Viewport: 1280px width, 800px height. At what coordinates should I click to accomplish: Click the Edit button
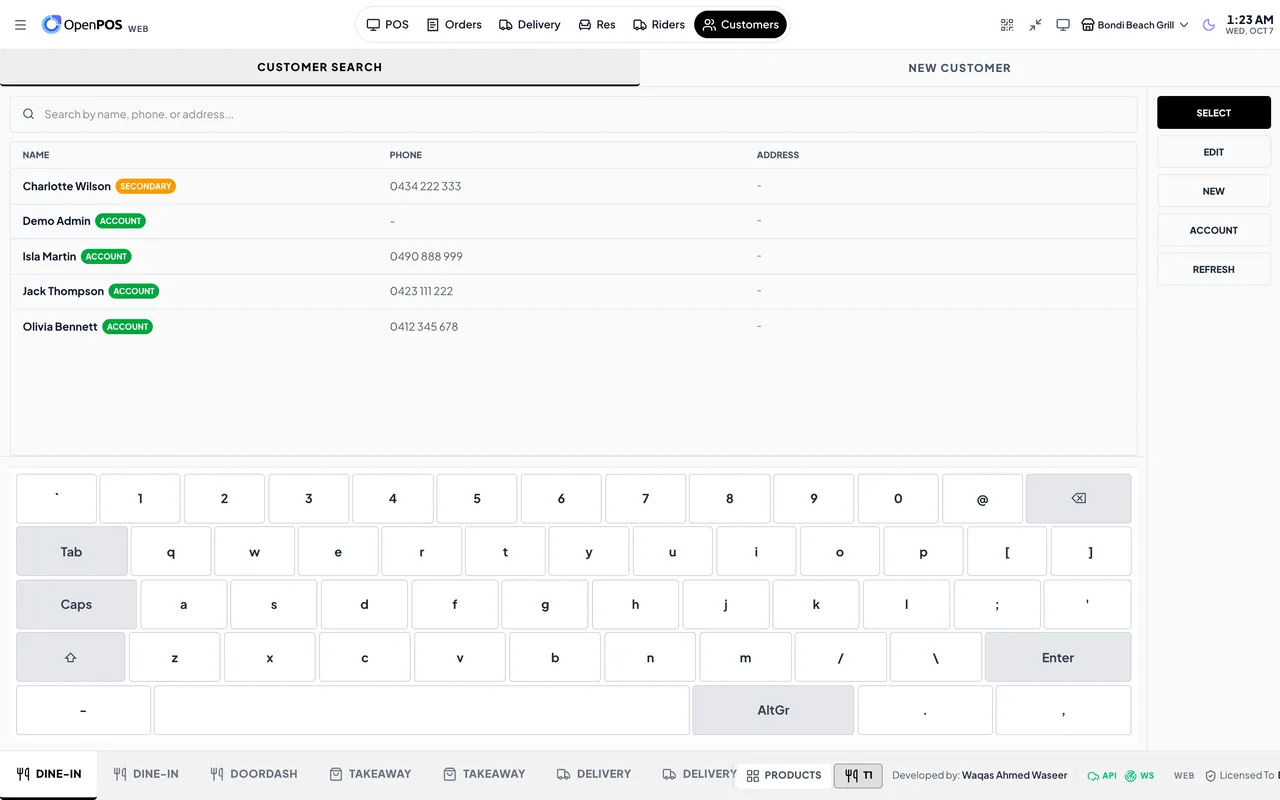tap(1214, 152)
